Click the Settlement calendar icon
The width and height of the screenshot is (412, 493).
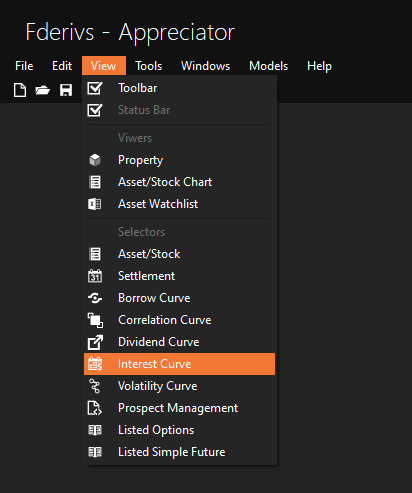pyautogui.click(x=95, y=276)
